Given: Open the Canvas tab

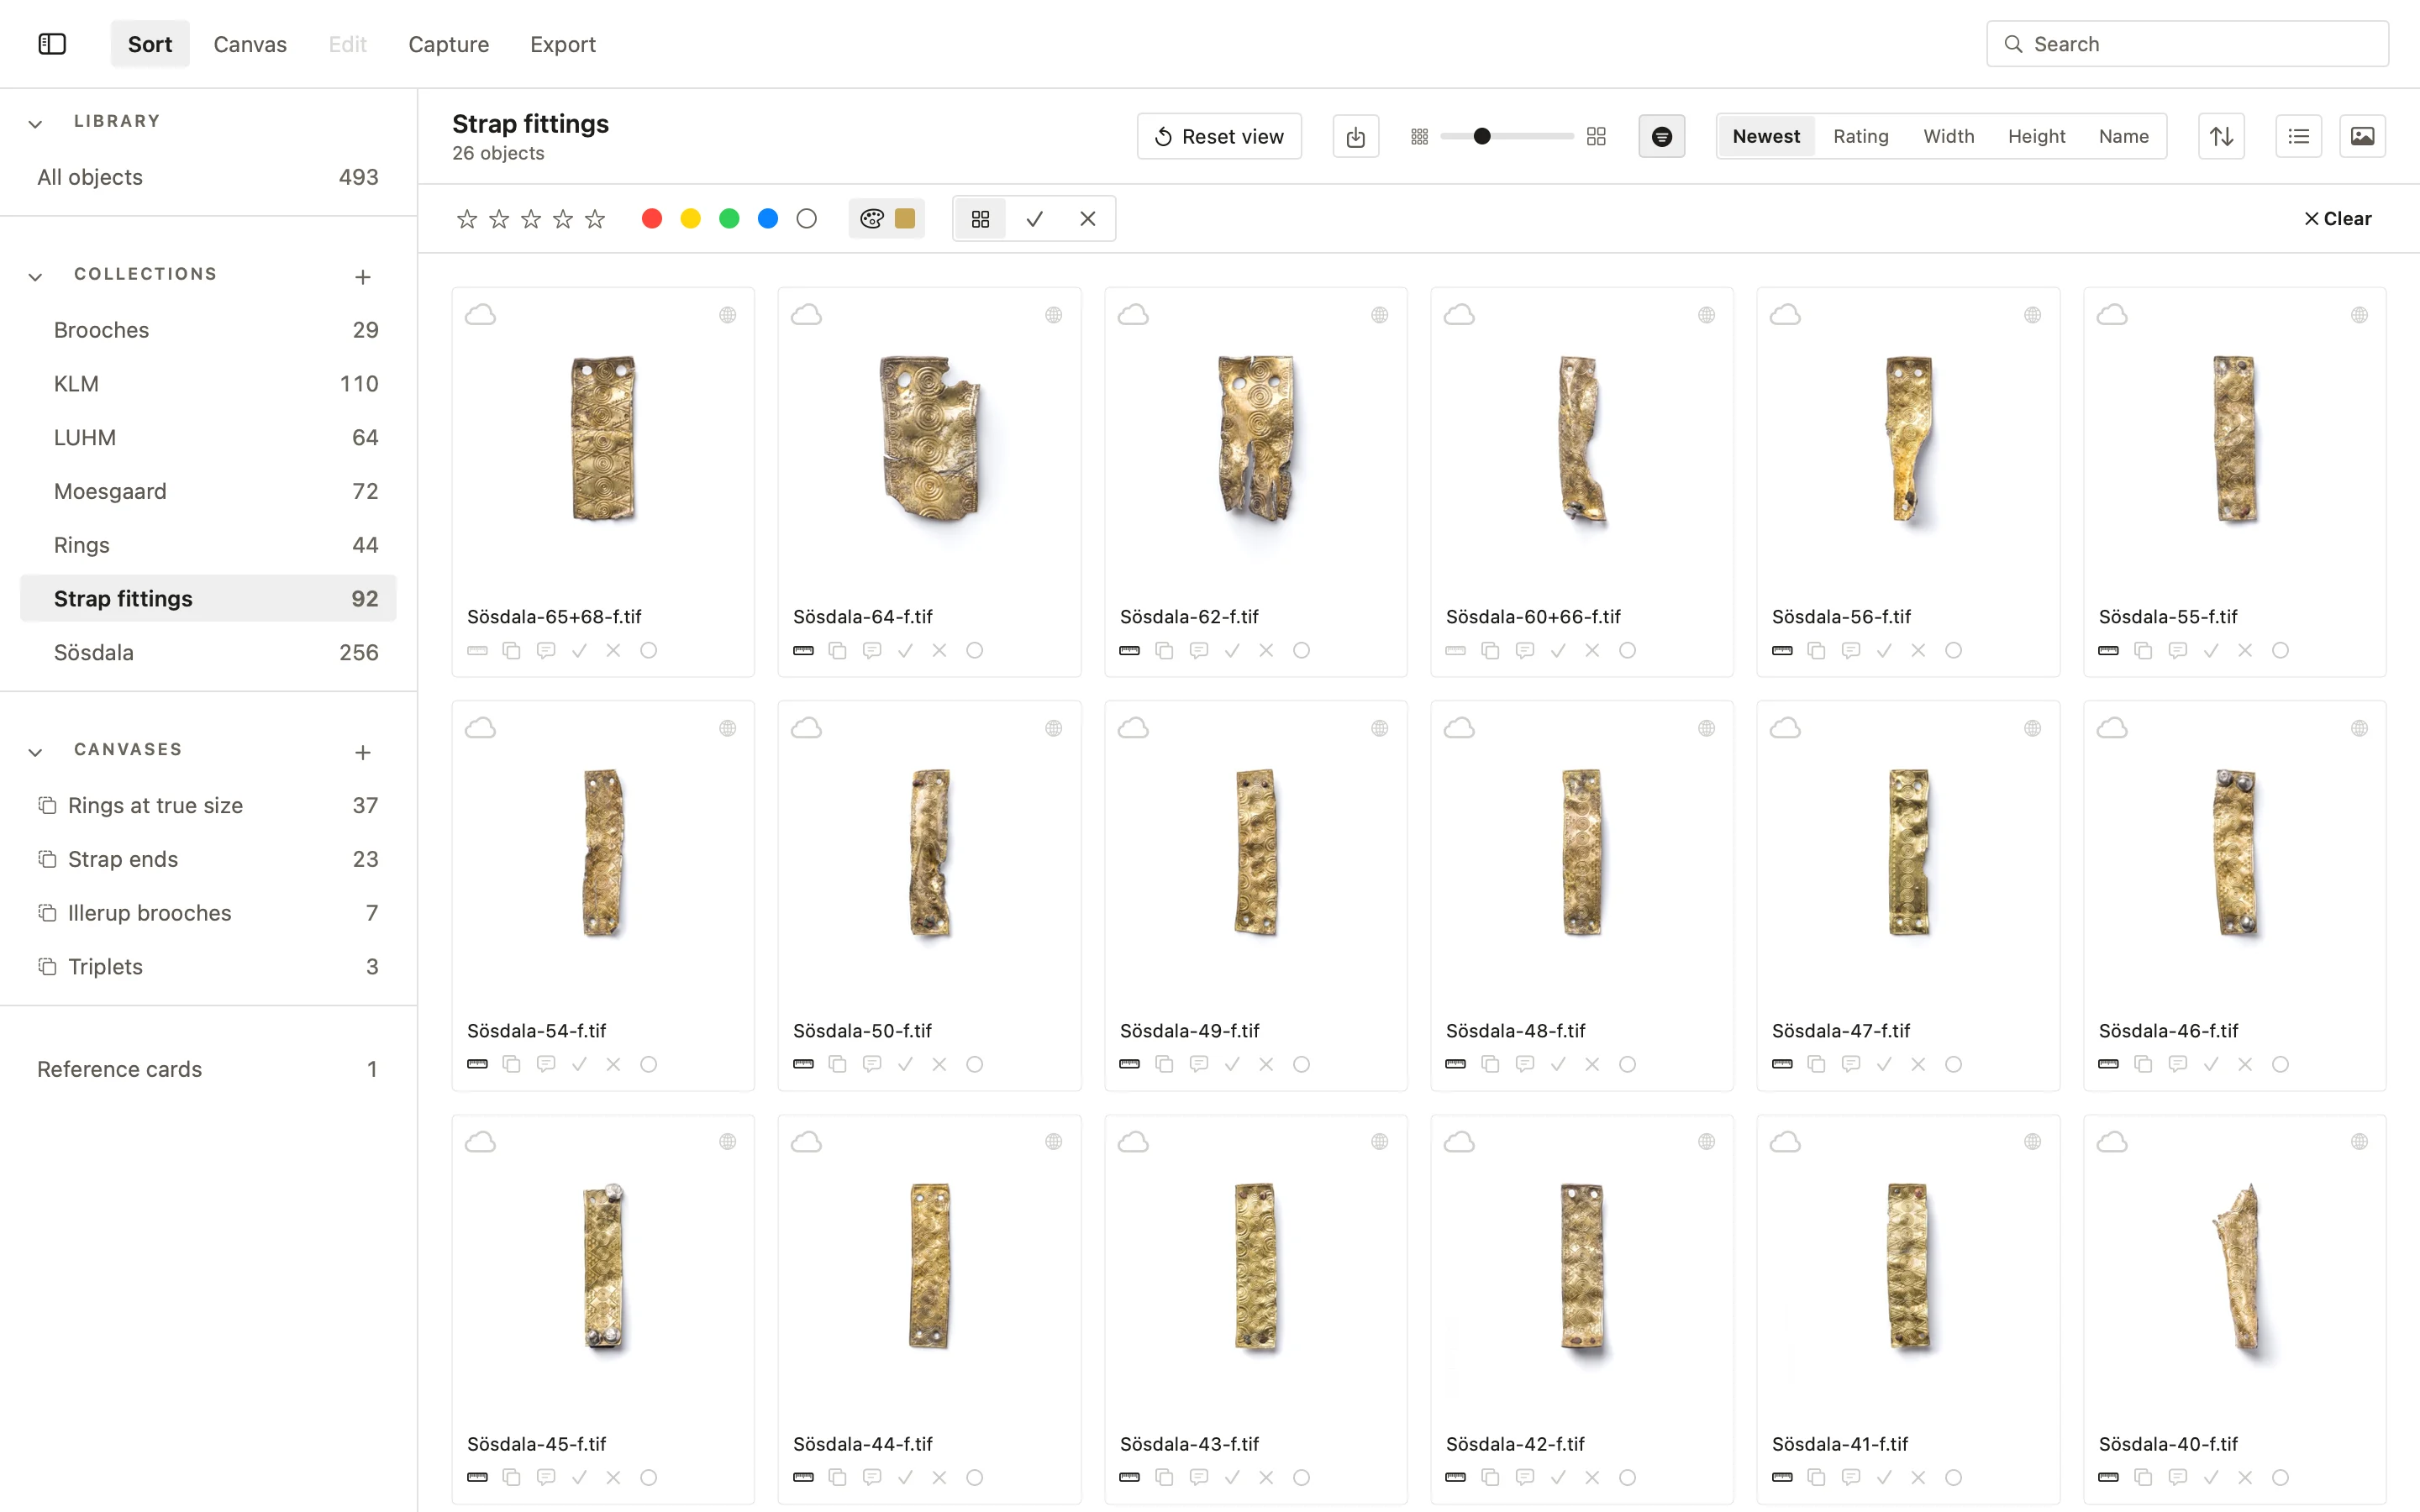Looking at the screenshot, I should pyautogui.click(x=250, y=44).
